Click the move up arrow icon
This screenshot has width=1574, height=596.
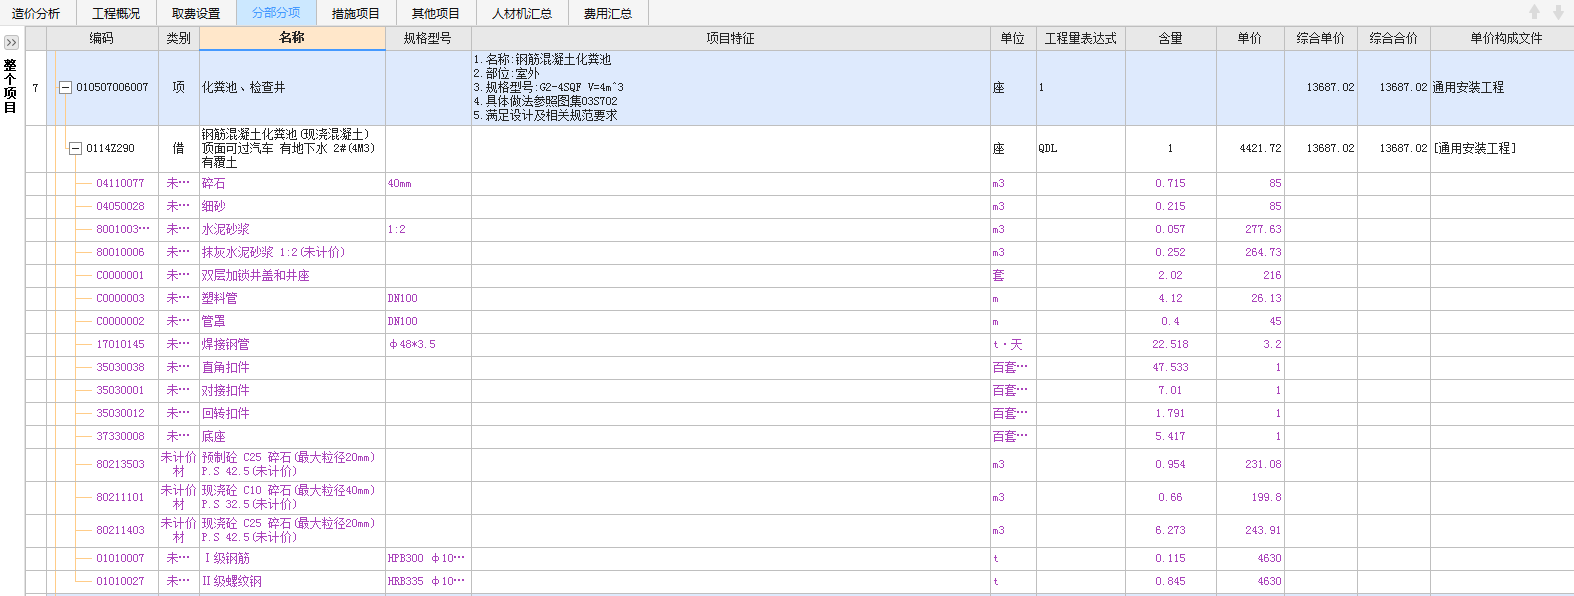[1534, 12]
